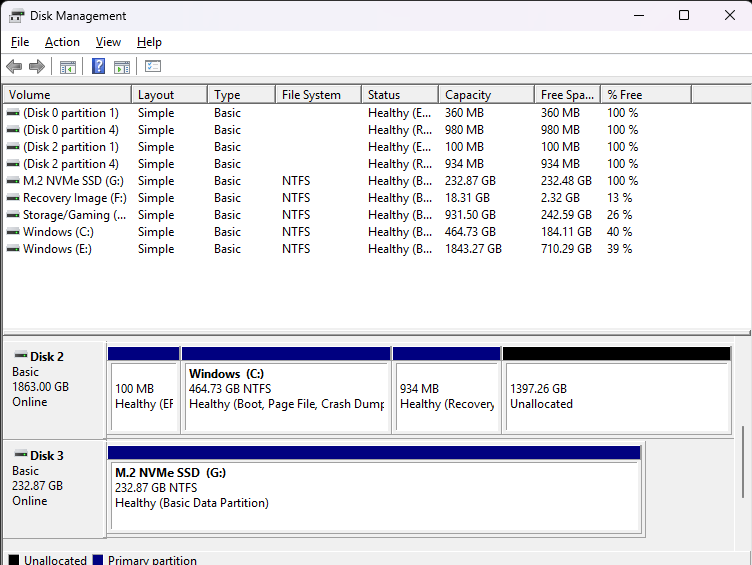Click drive icon beside Recovery Image (F:)

[13, 198]
